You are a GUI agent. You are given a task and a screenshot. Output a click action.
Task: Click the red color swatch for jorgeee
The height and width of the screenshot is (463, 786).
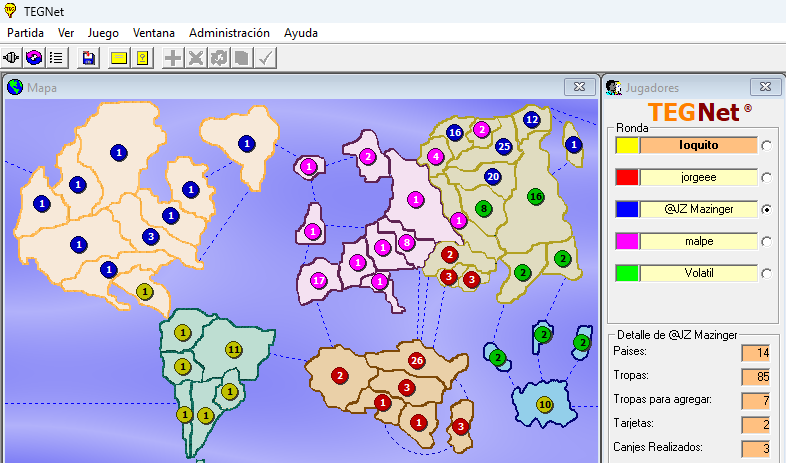click(627, 177)
